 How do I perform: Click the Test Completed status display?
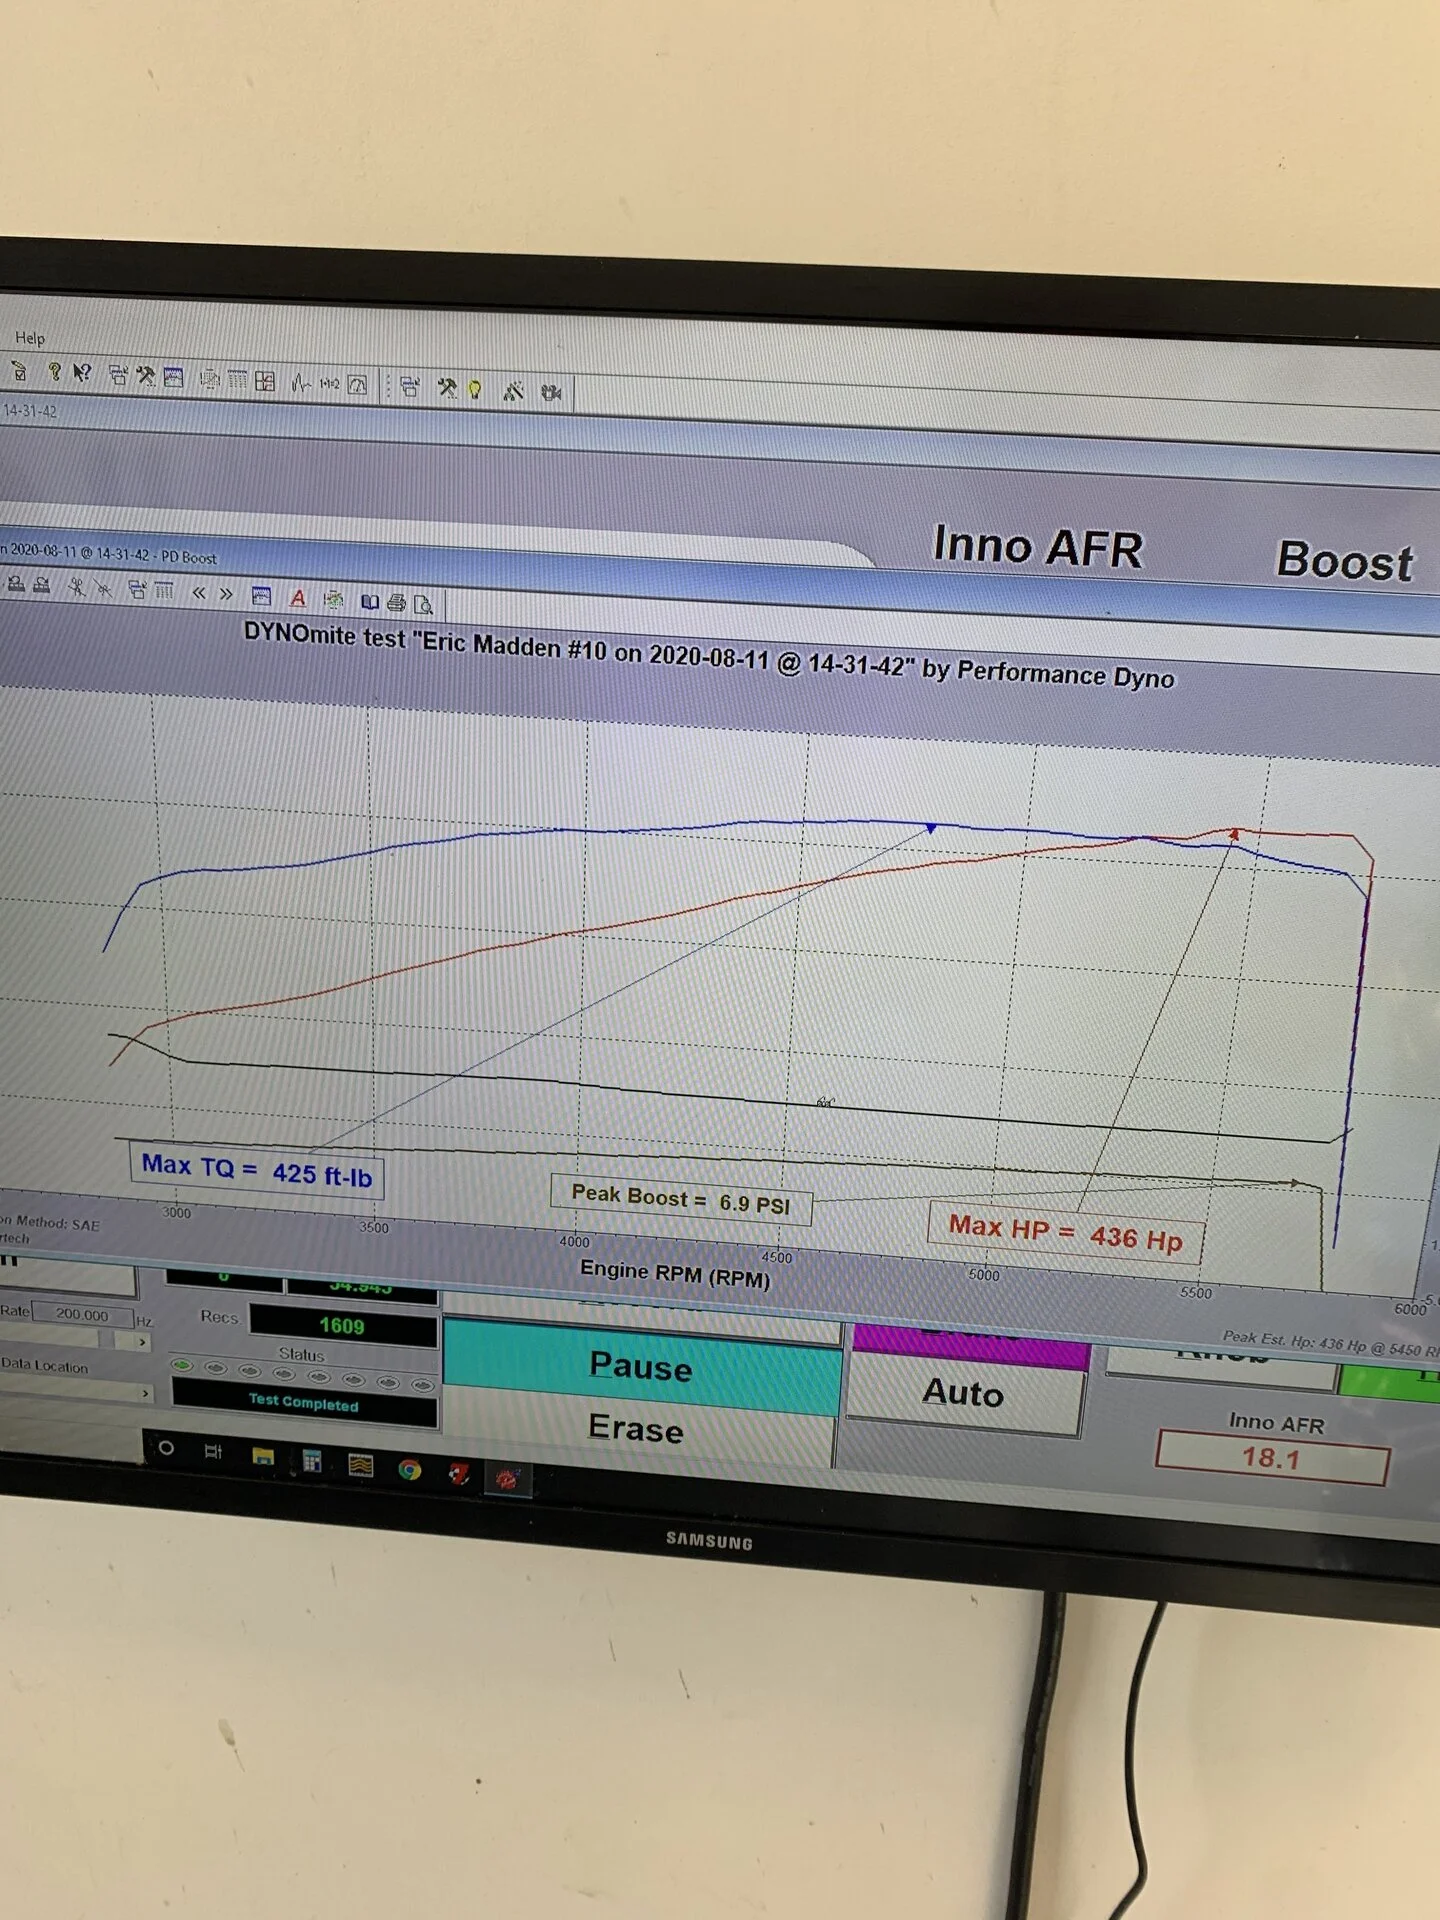pyautogui.click(x=304, y=1402)
